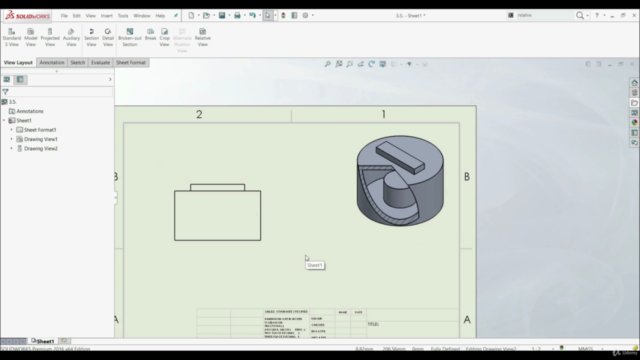Open the Window menu
640x360 pixels.
tap(142, 16)
